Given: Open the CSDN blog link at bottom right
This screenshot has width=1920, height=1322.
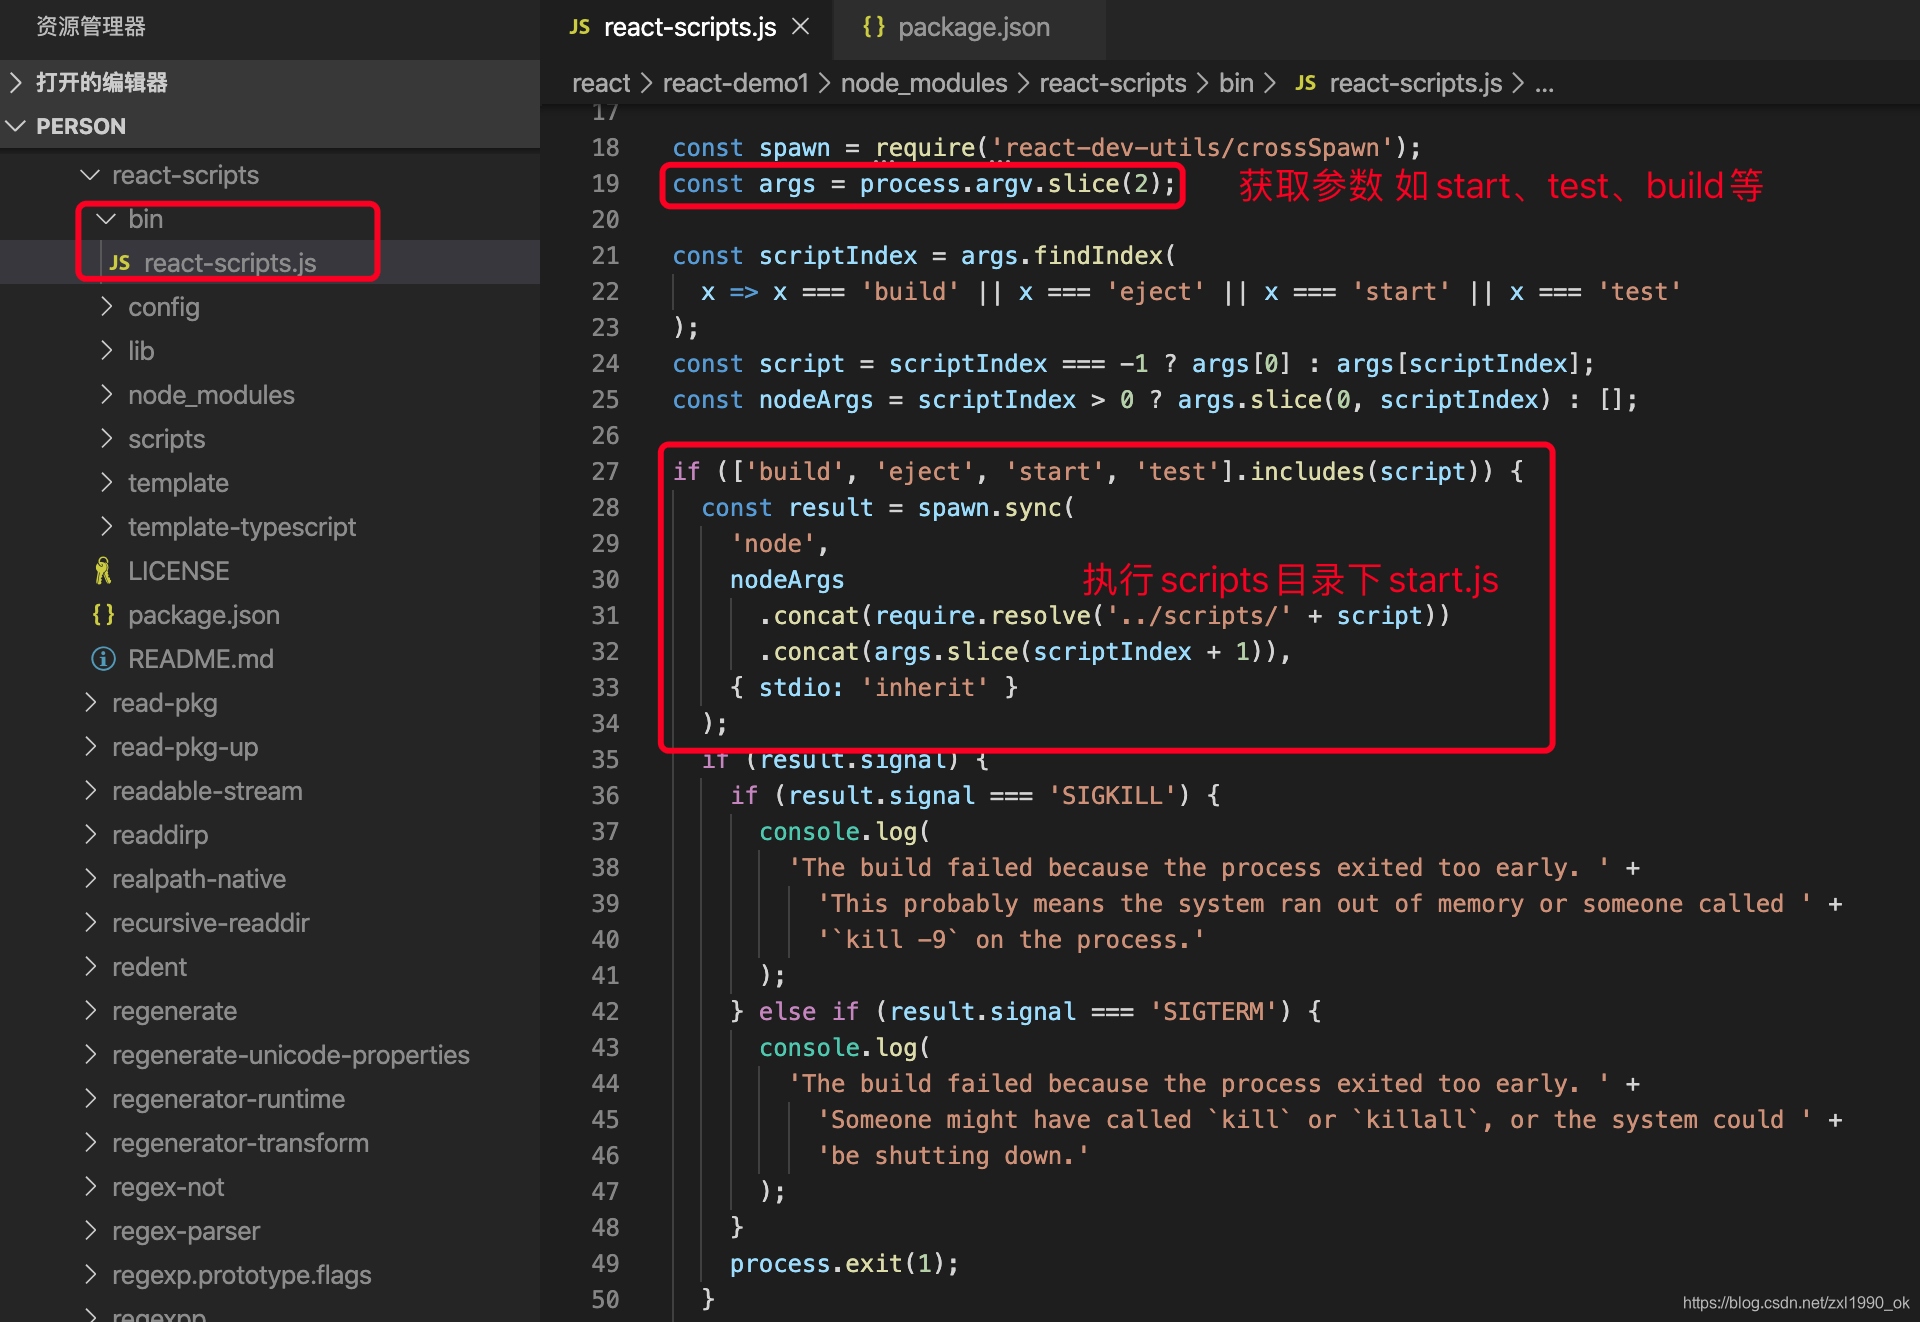Looking at the screenshot, I should pyautogui.click(x=1795, y=1303).
